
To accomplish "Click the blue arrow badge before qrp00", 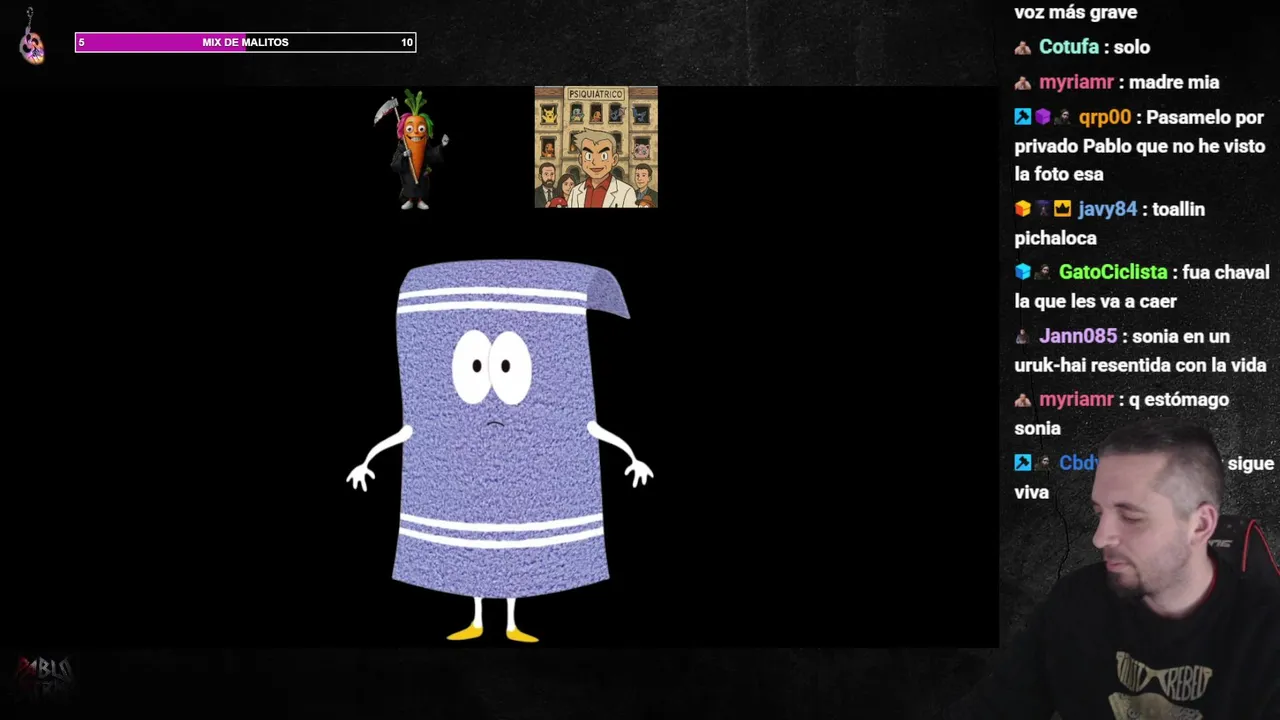I will pos(1022,117).
